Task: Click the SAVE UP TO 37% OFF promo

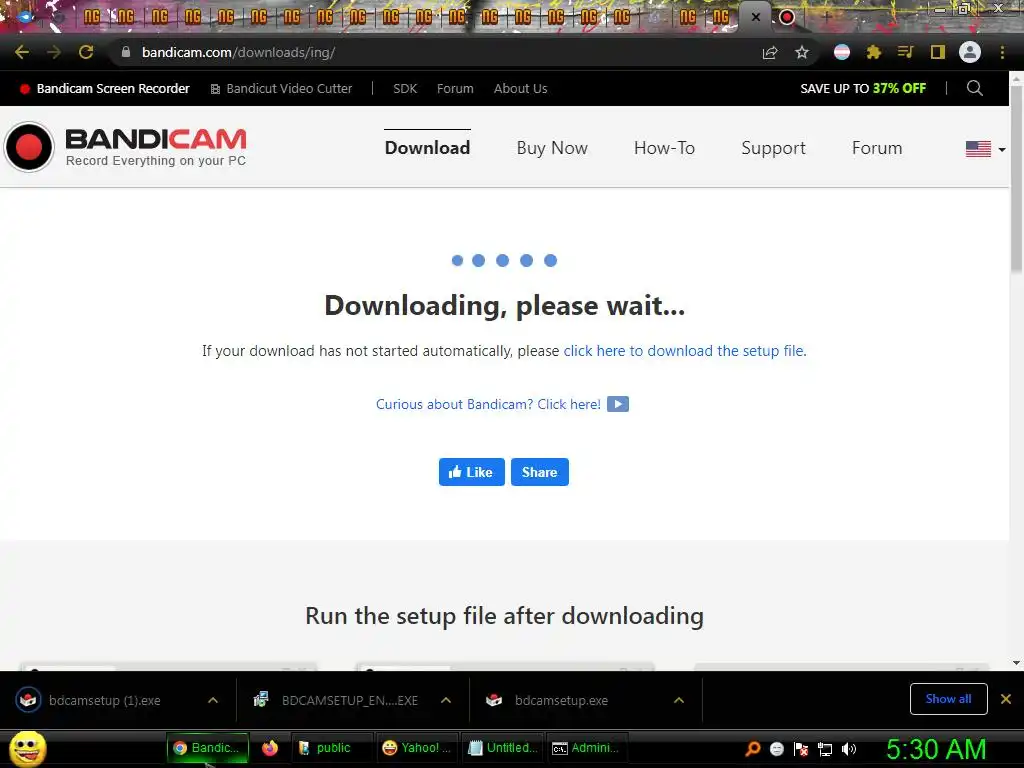Action: pyautogui.click(x=863, y=88)
